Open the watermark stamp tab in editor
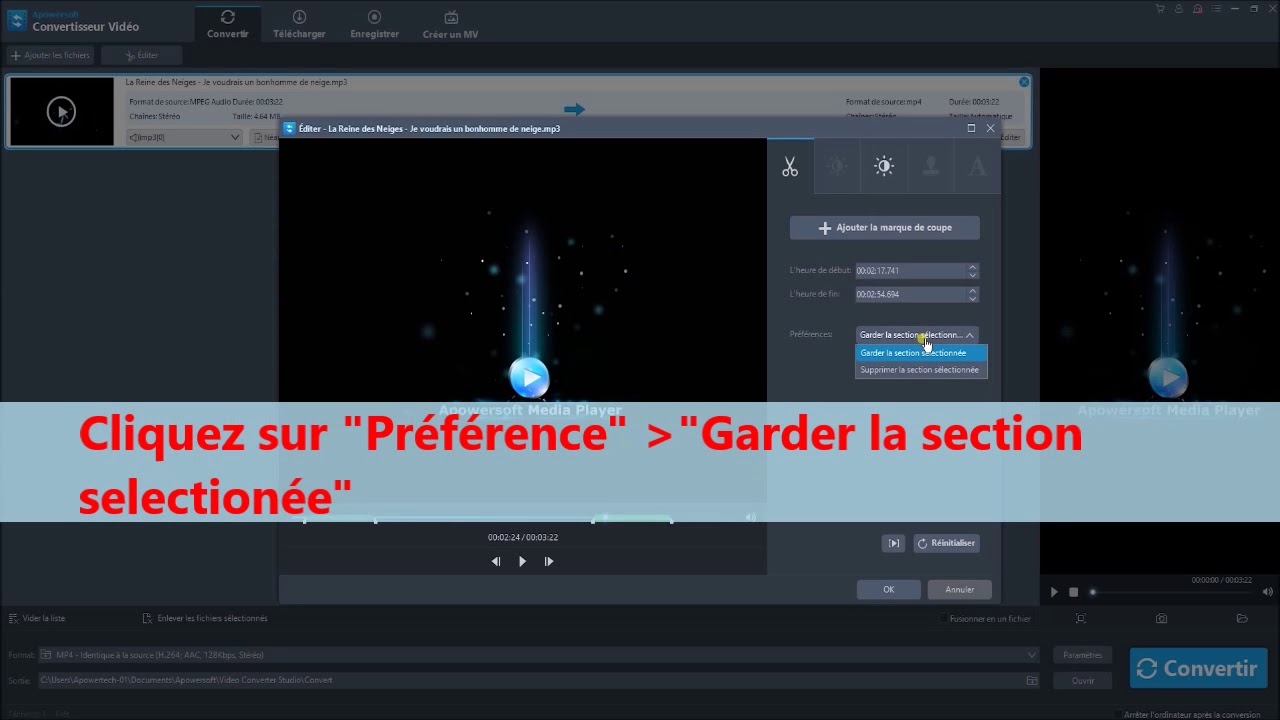 931,167
